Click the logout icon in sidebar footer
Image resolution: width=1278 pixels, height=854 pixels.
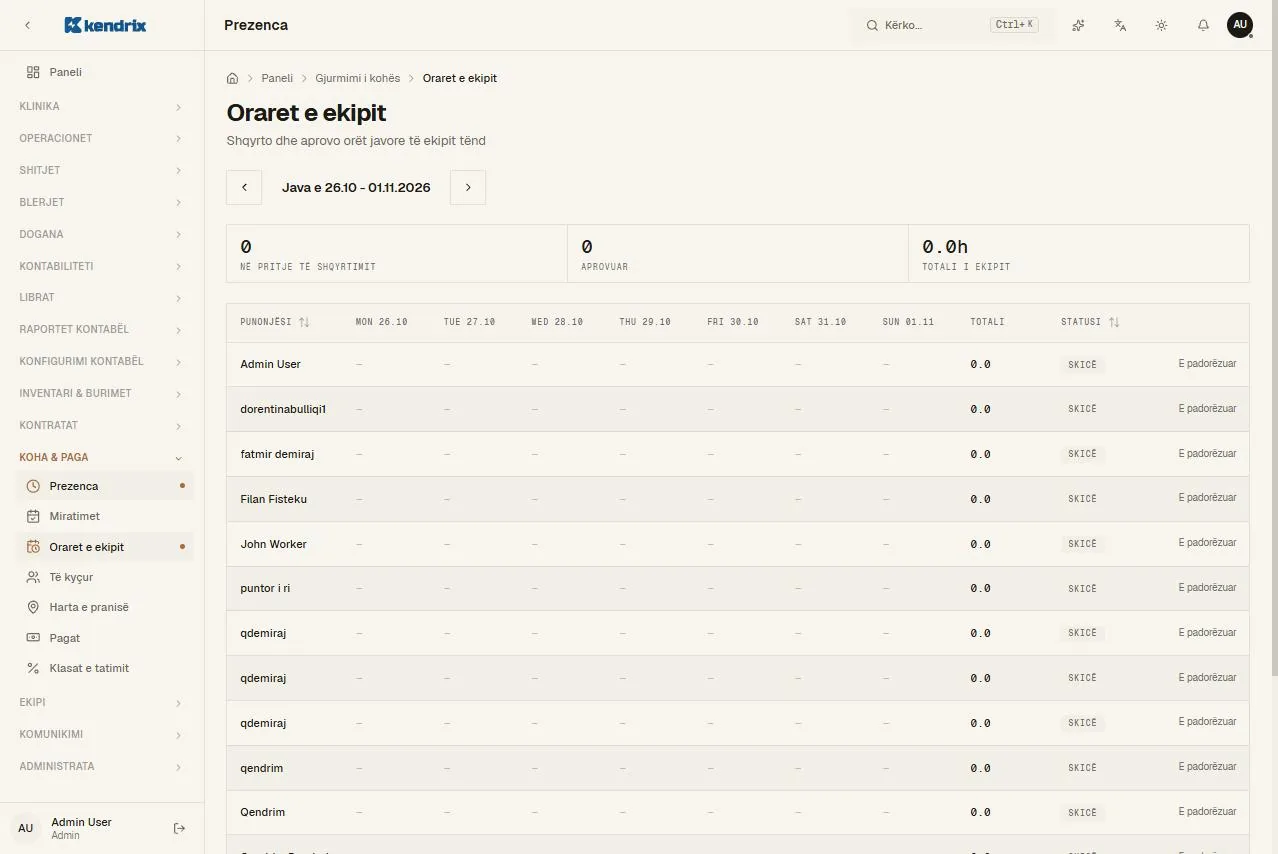180,828
